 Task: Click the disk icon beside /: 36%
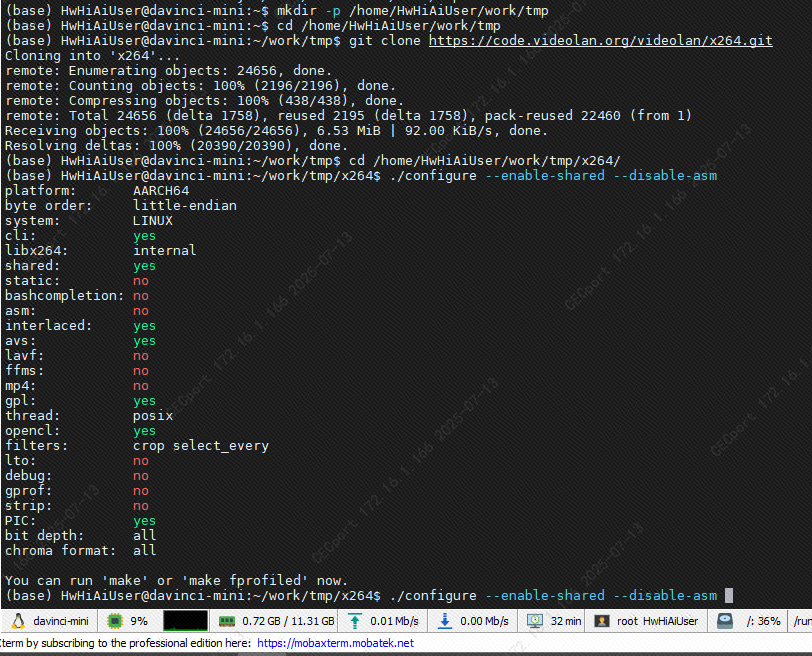(725, 621)
